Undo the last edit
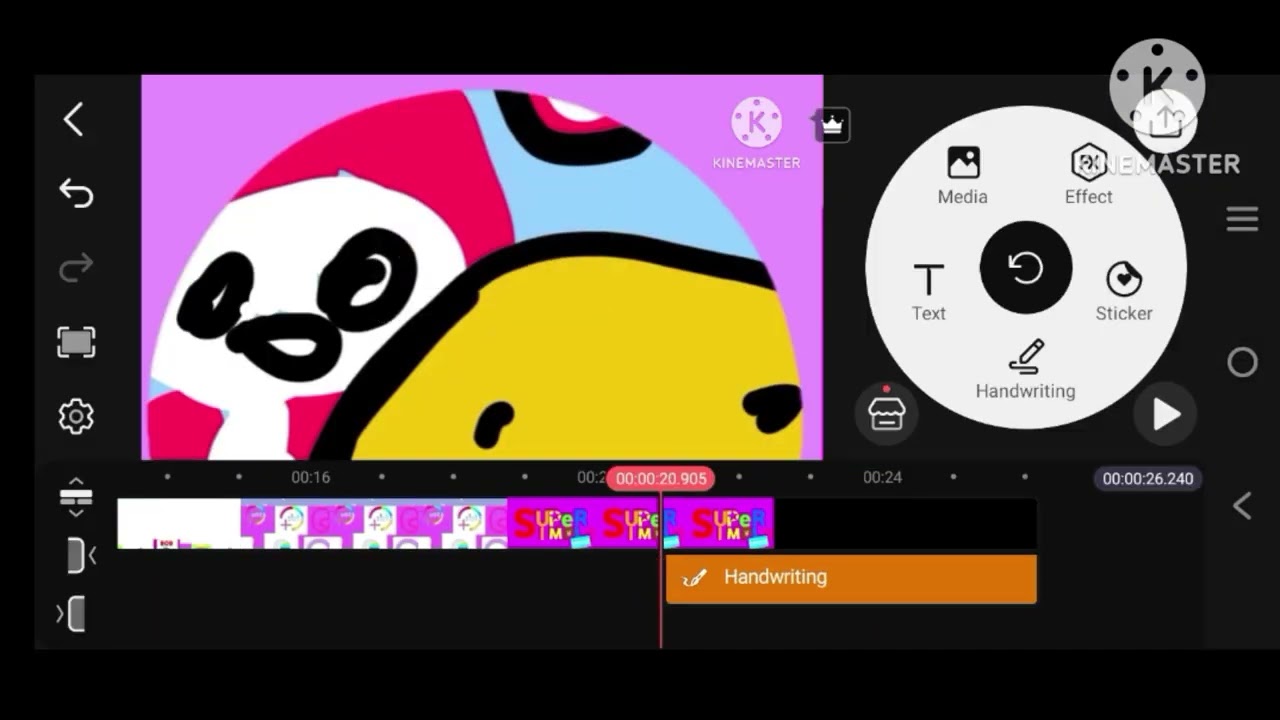The height and width of the screenshot is (720, 1280). (76, 193)
